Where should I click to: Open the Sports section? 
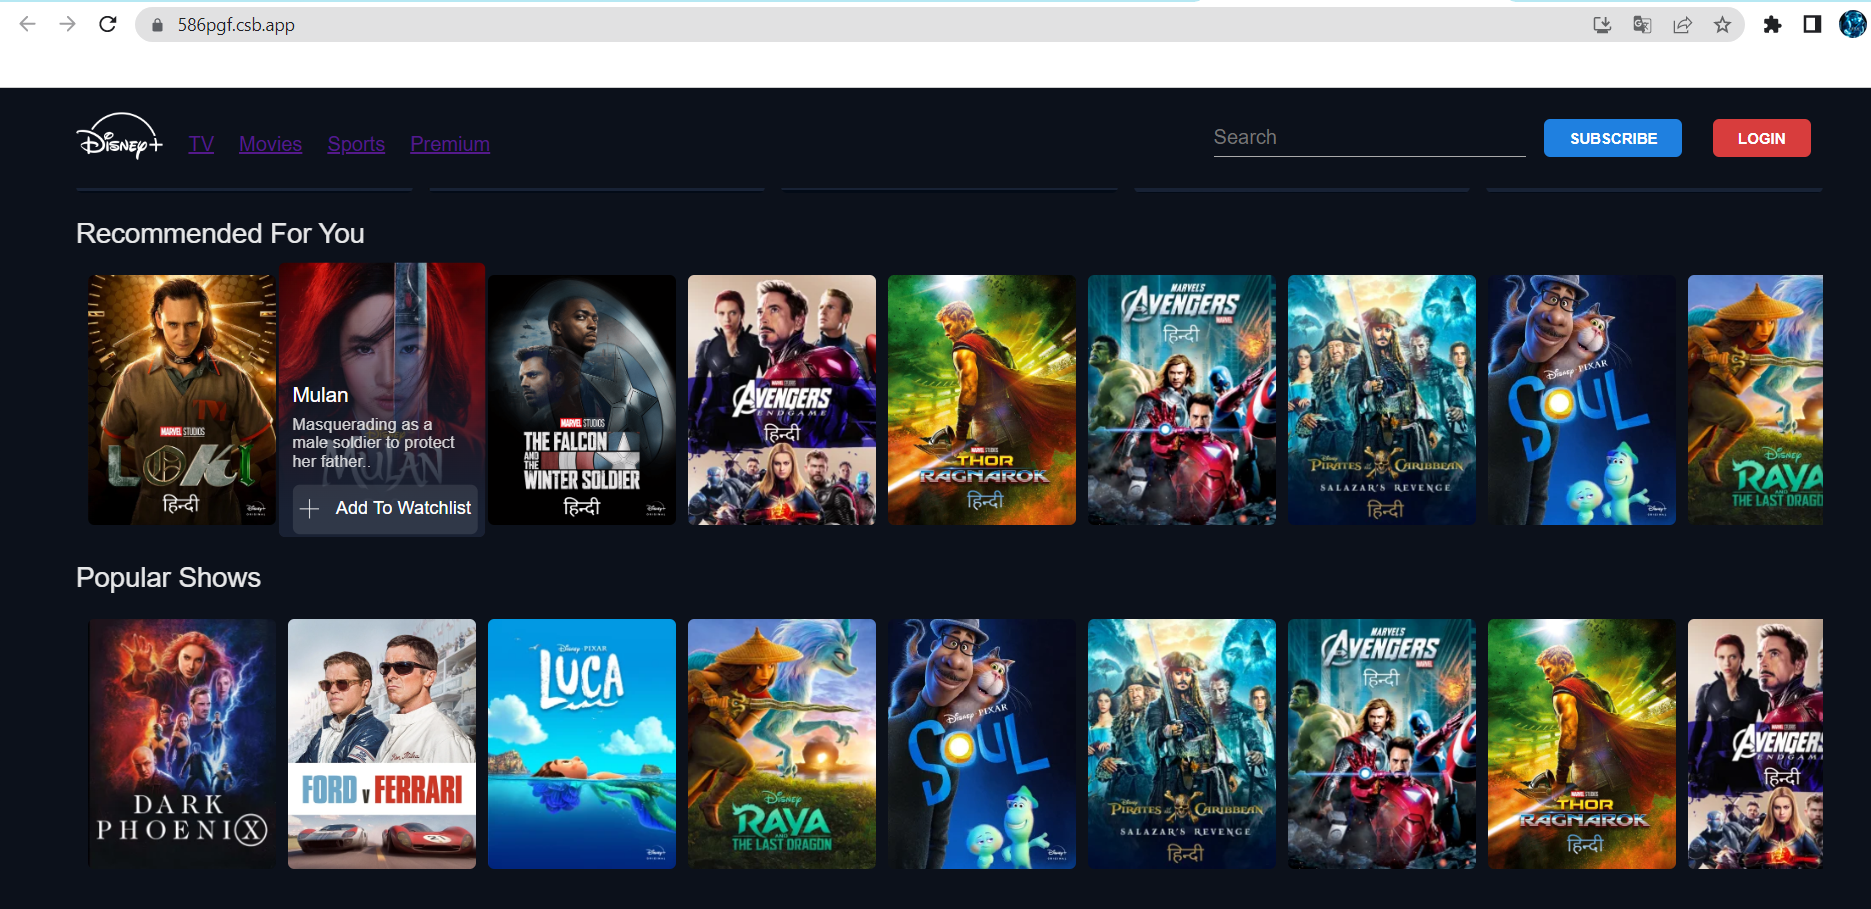[x=356, y=144]
